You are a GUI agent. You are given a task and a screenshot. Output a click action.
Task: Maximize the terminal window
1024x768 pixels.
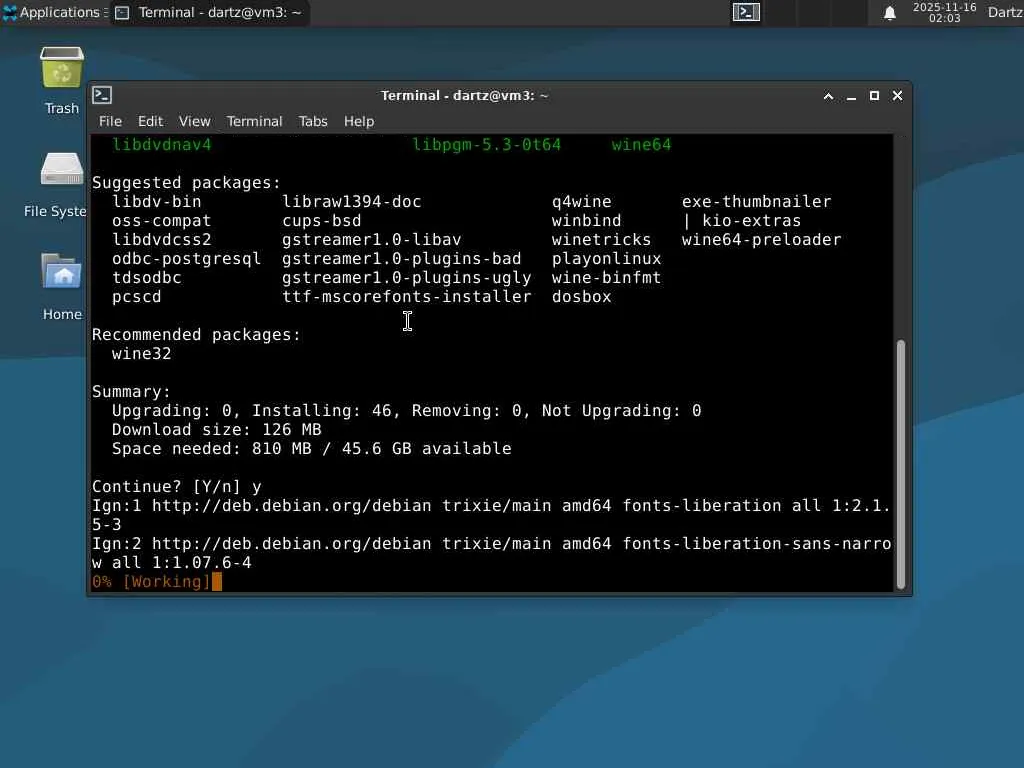[x=874, y=96]
